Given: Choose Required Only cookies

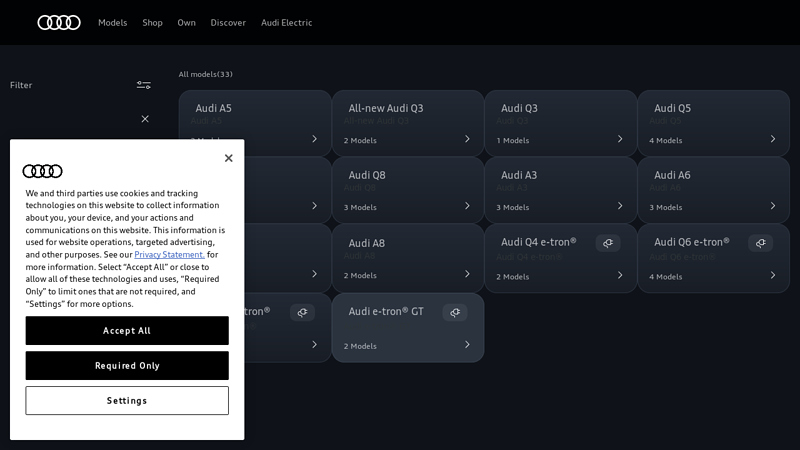Looking at the screenshot, I should [x=127, y=365].
